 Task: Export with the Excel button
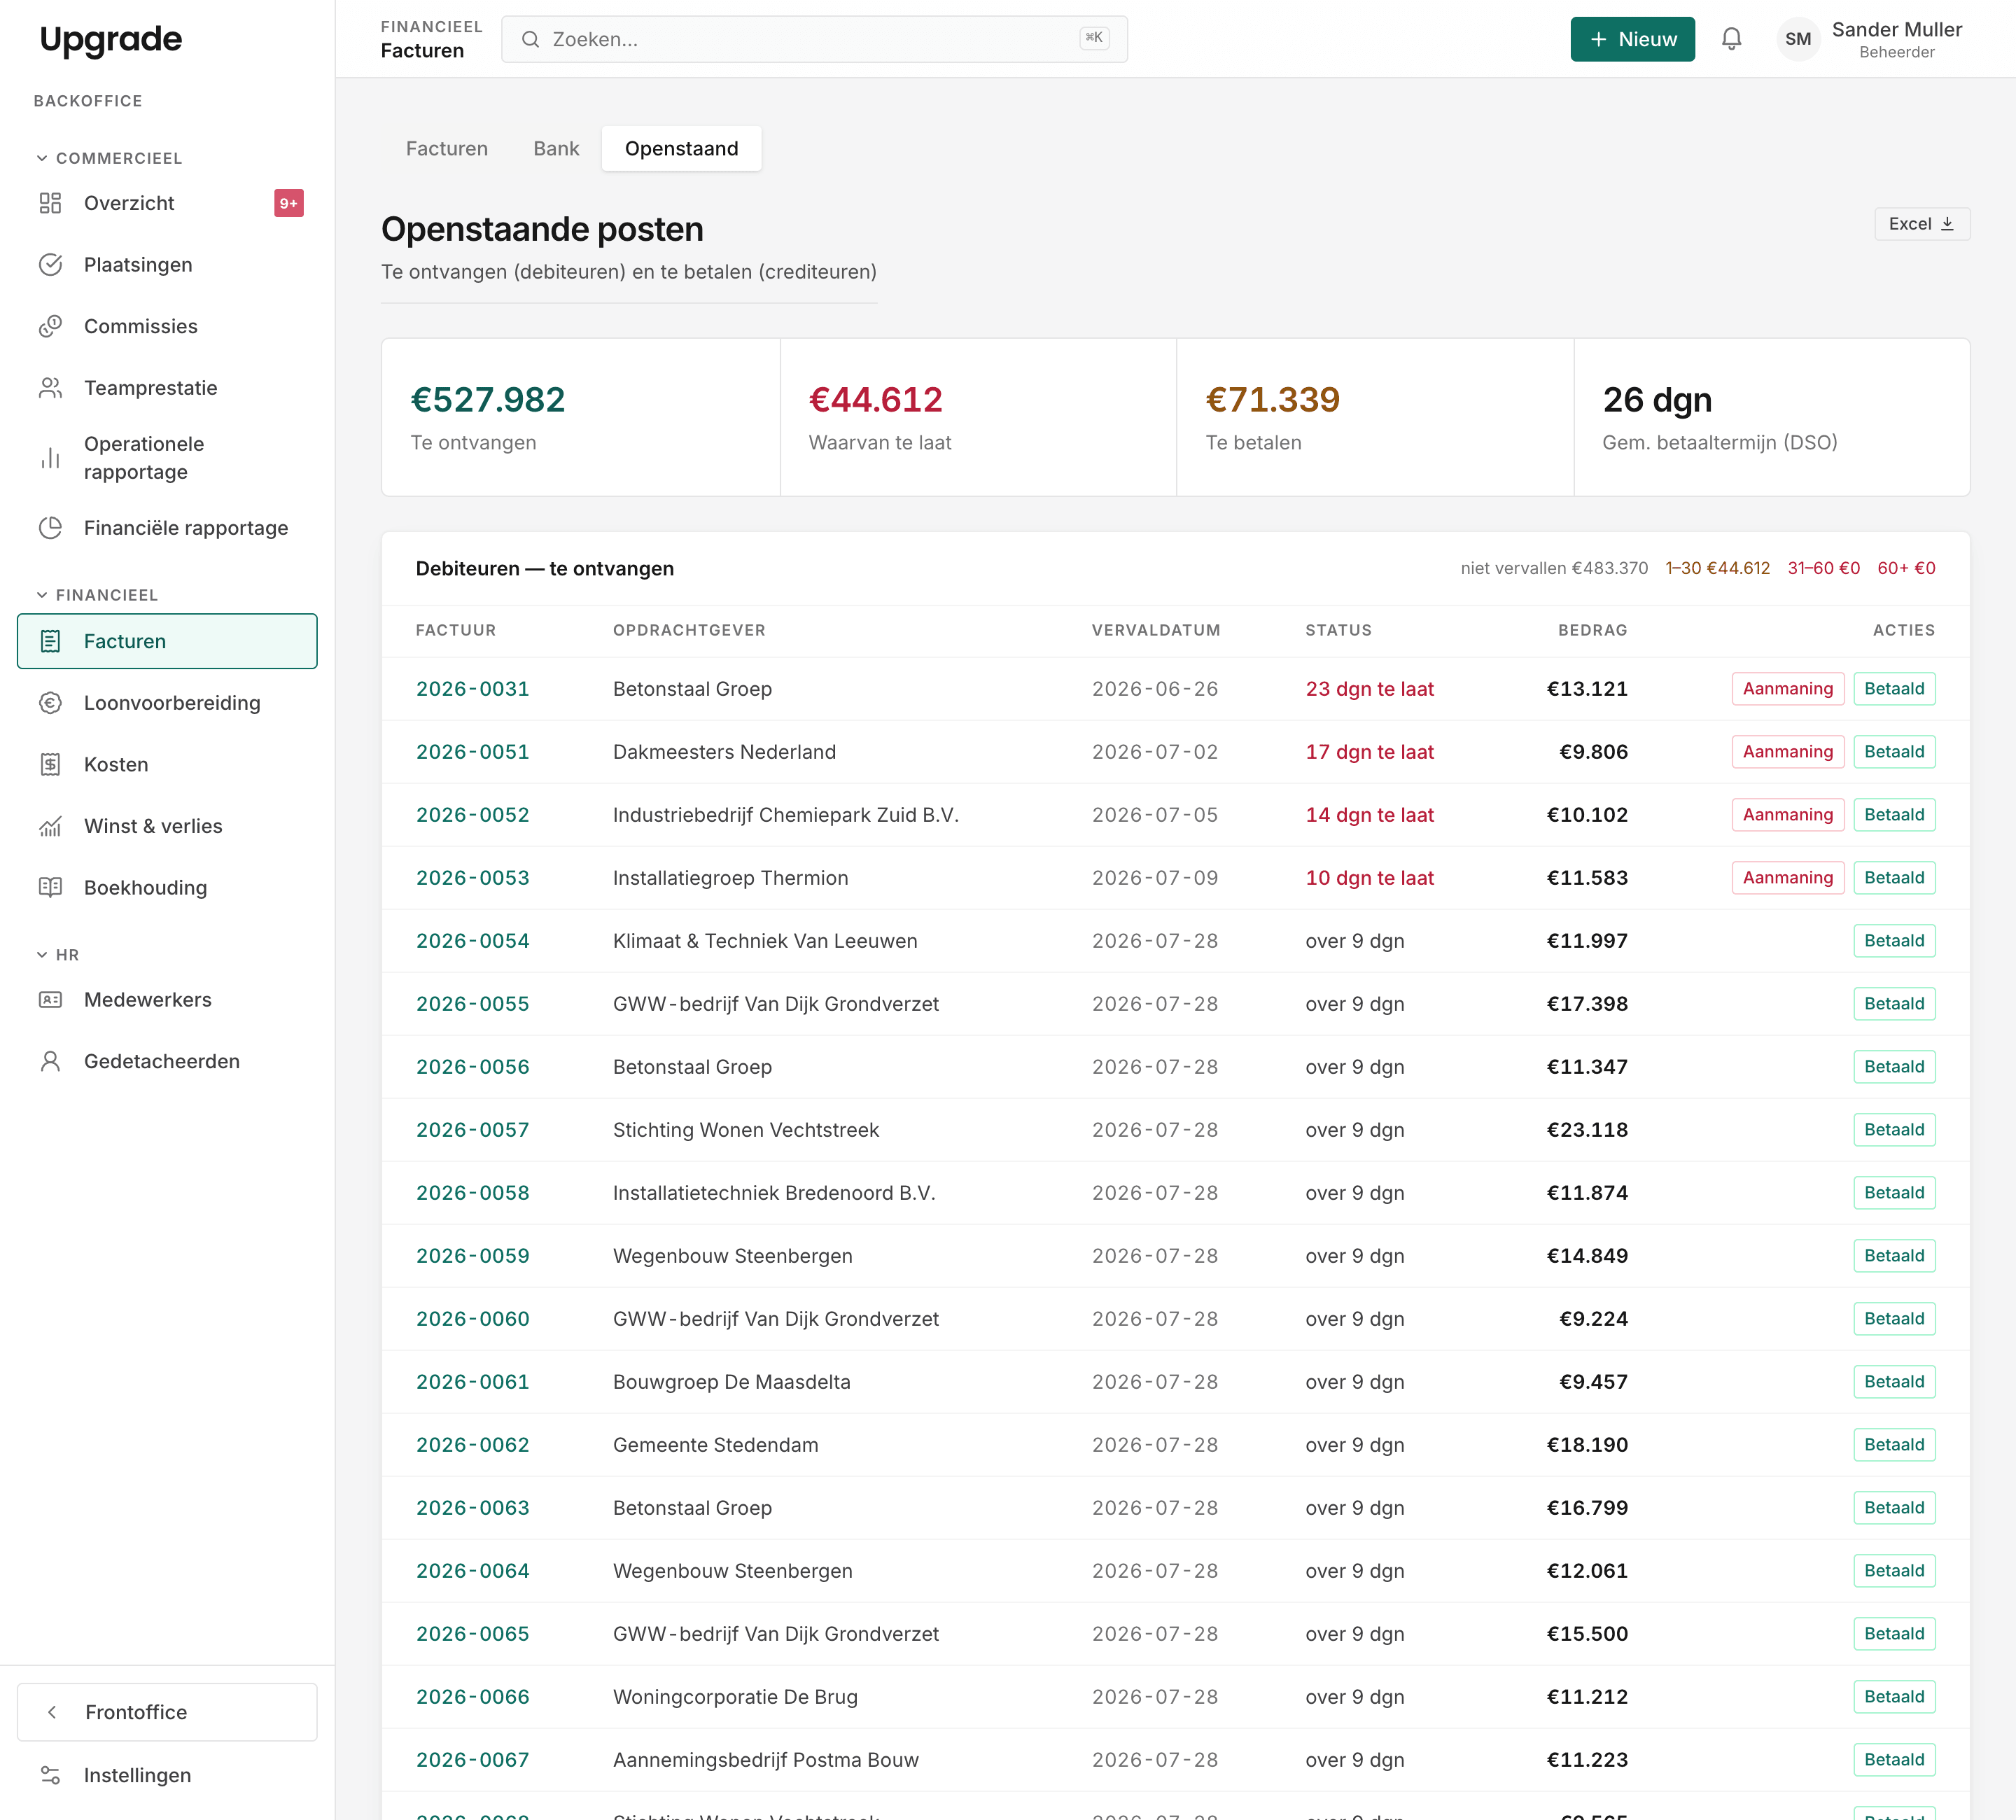(1921, 224)
